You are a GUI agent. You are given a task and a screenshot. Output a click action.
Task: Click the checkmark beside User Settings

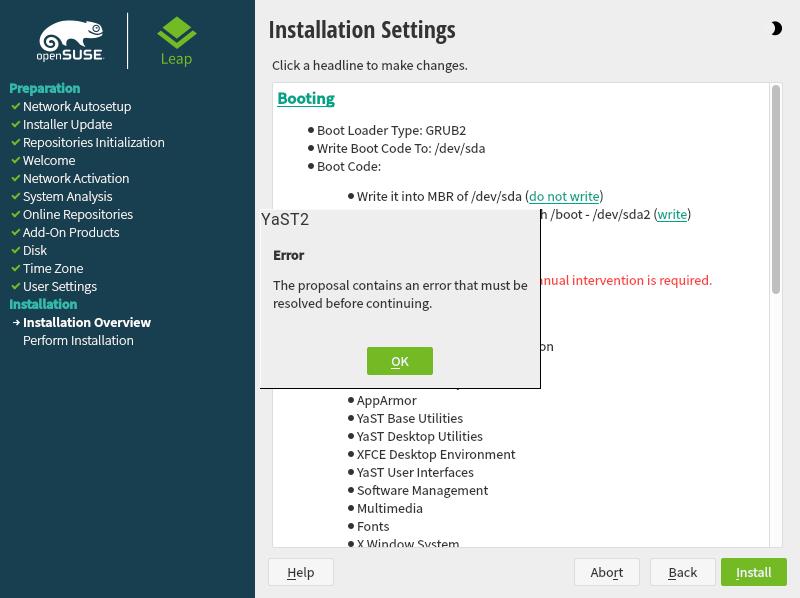click(x=16, y=286)
